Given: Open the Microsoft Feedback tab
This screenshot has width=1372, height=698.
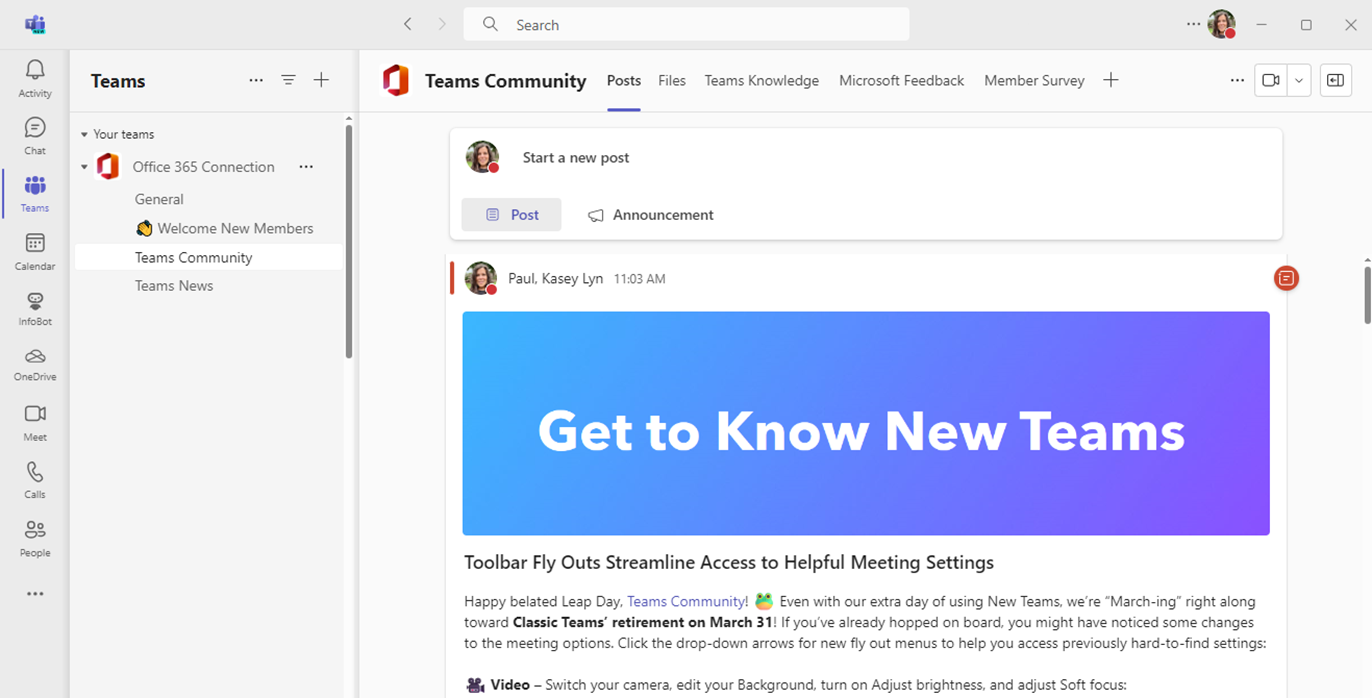Looking at the screenshot, I should coord(902,81).
